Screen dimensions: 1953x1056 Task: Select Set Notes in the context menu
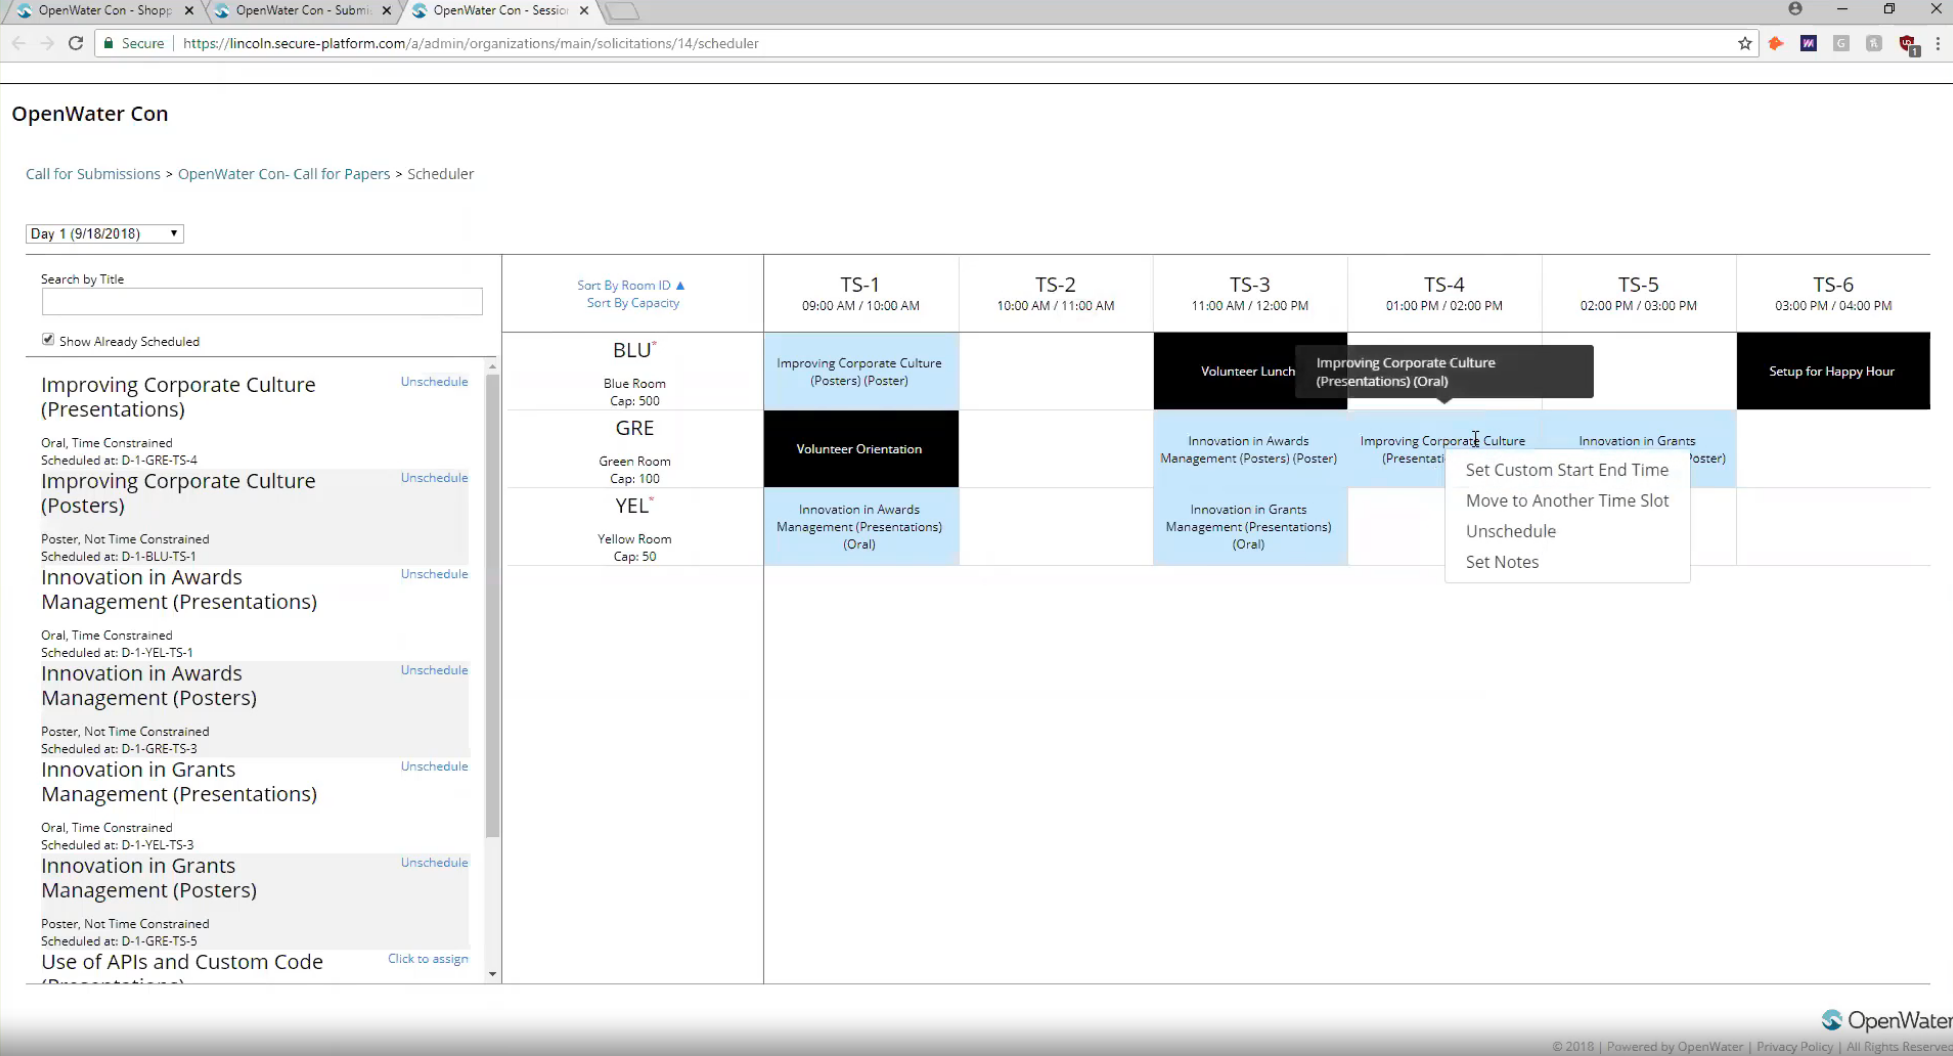point(1502,562)
